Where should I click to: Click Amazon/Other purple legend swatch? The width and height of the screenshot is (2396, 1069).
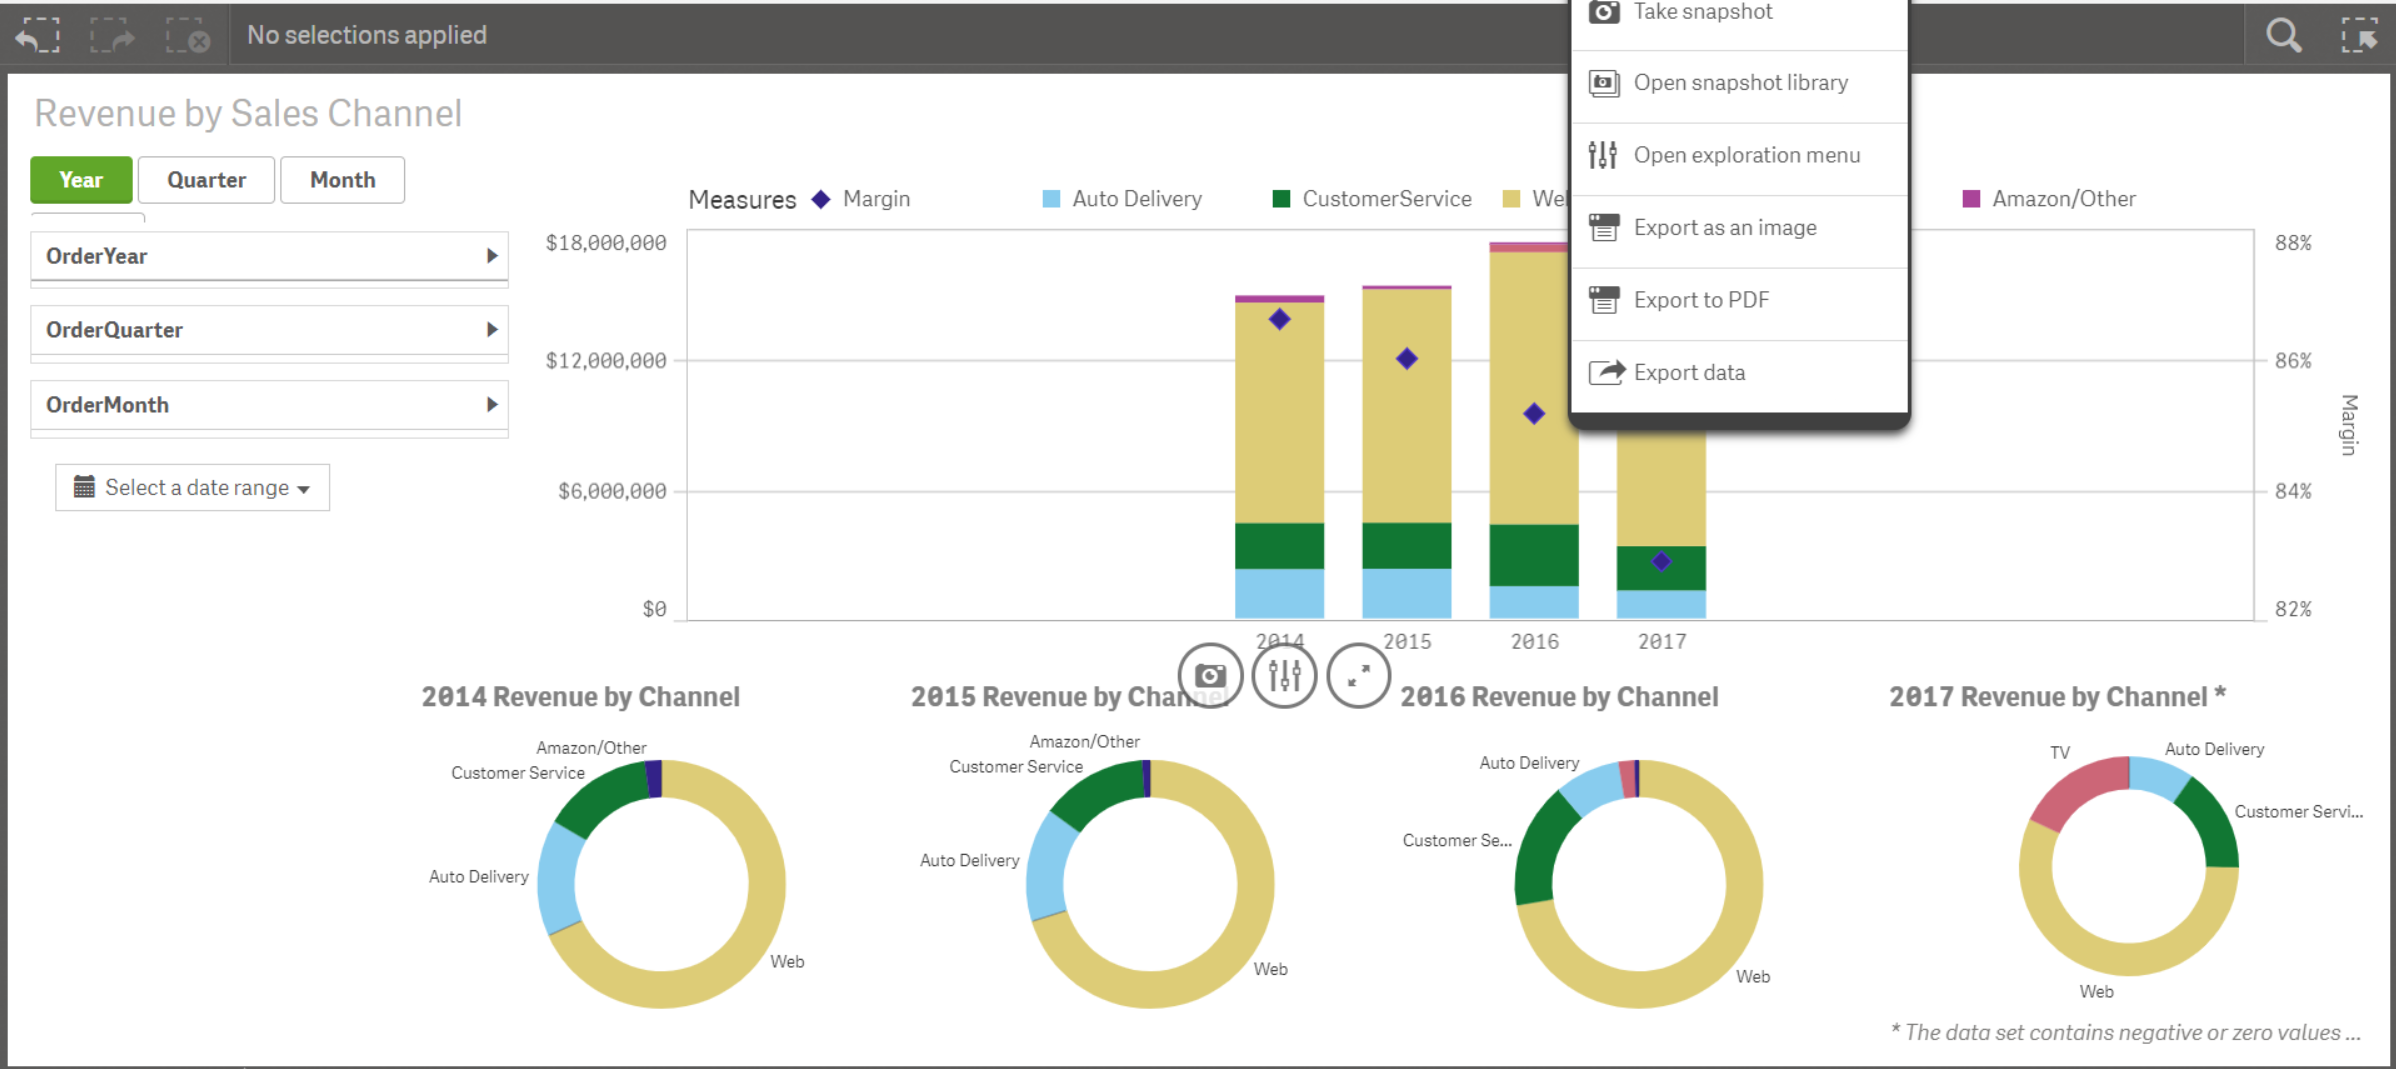click(x=1971, y=199)
